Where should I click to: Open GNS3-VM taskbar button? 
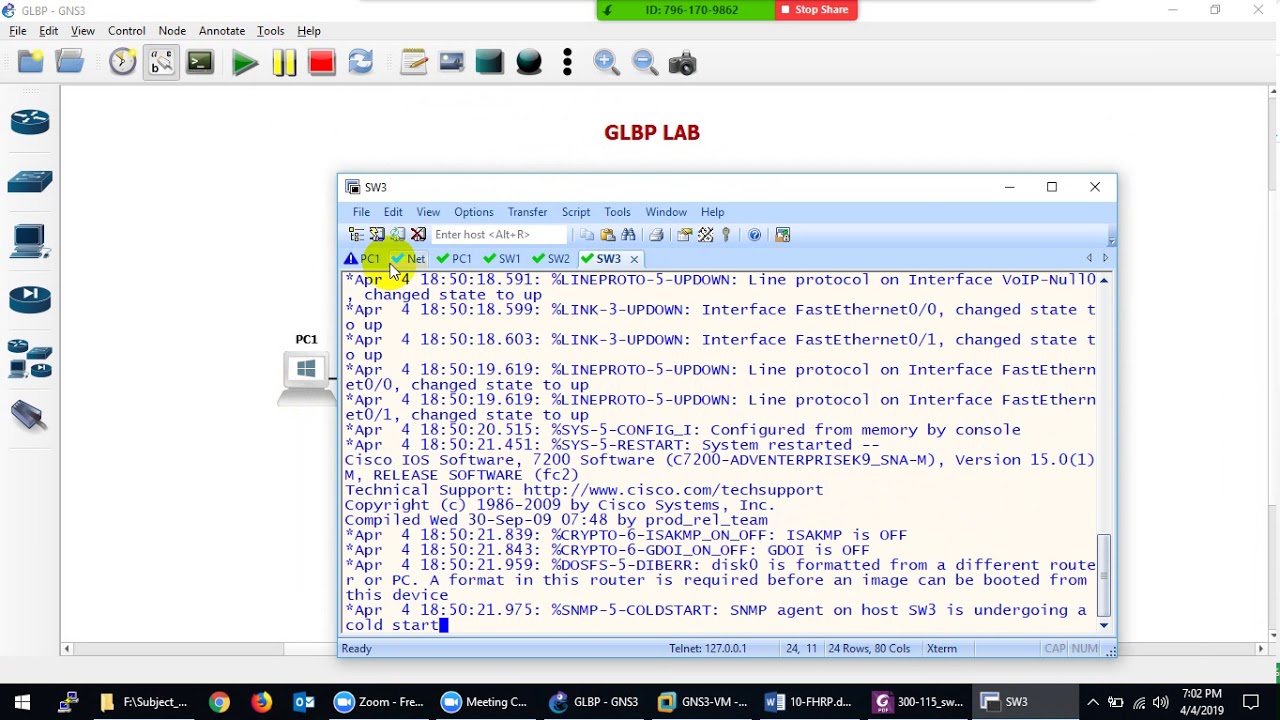pyautogui.click(x=703, y=702)
